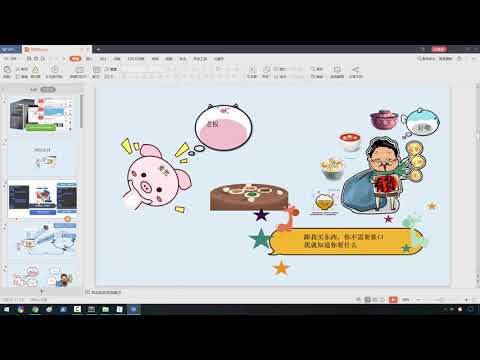Open the Selection Pane icon
The image size is (480, 360).
pyautogui.click(x=337, y=70)
